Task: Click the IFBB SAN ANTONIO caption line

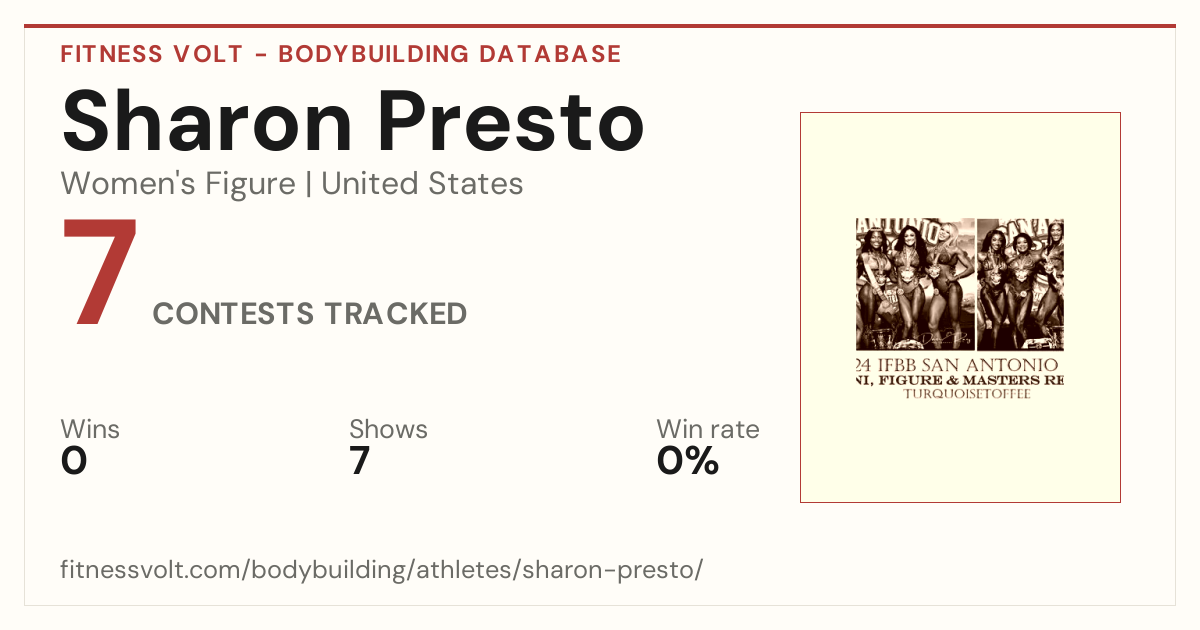Action: click(960, 364)
